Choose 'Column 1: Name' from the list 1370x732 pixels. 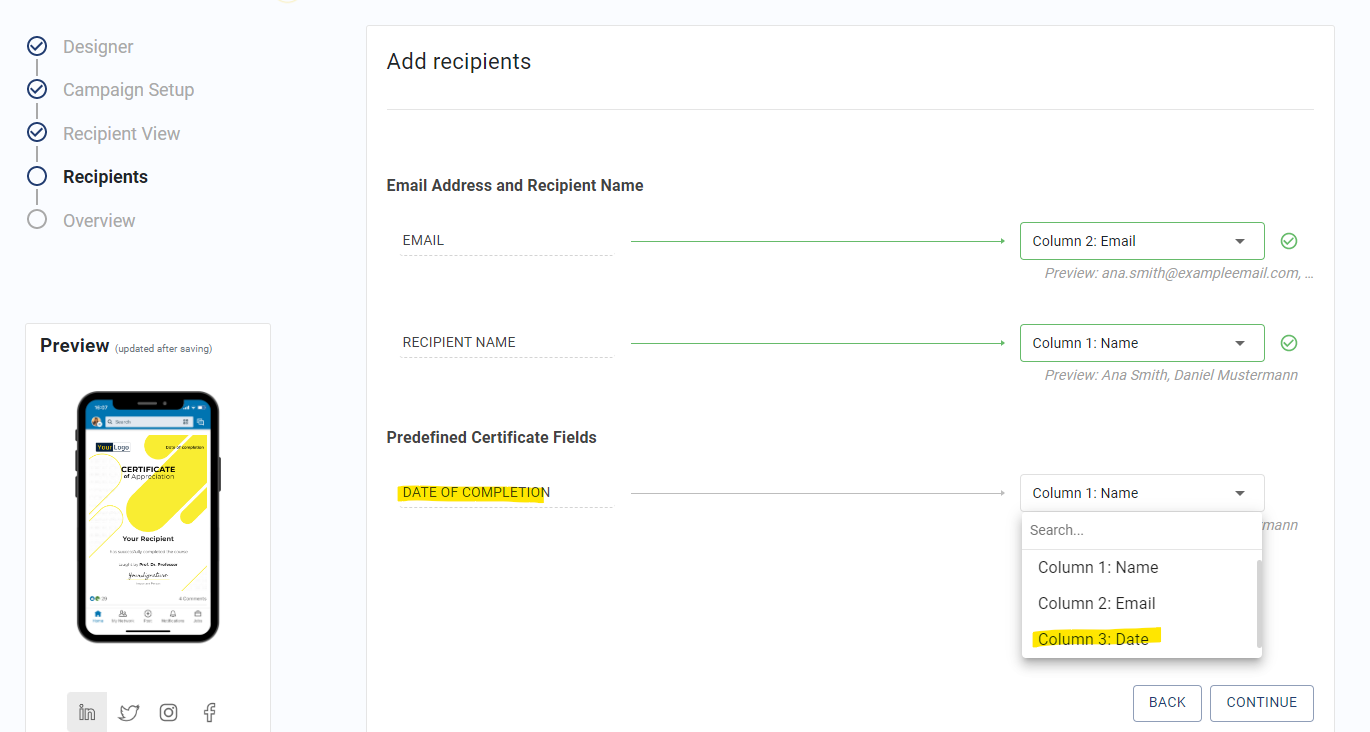pyautogui.click(x=1097, y=567)
